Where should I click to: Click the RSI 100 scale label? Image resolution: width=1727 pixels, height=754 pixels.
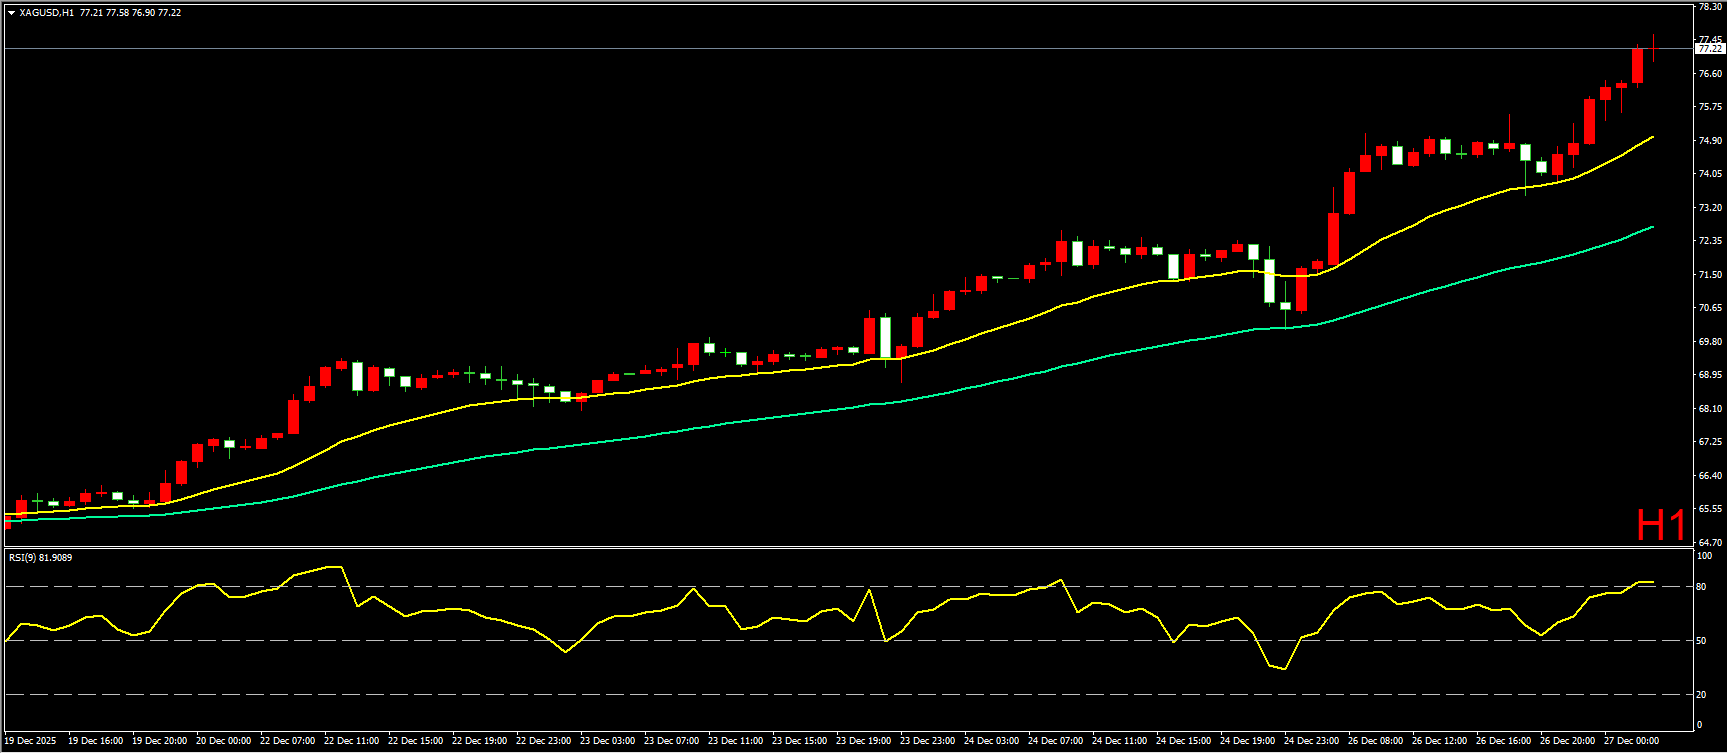1704,556
